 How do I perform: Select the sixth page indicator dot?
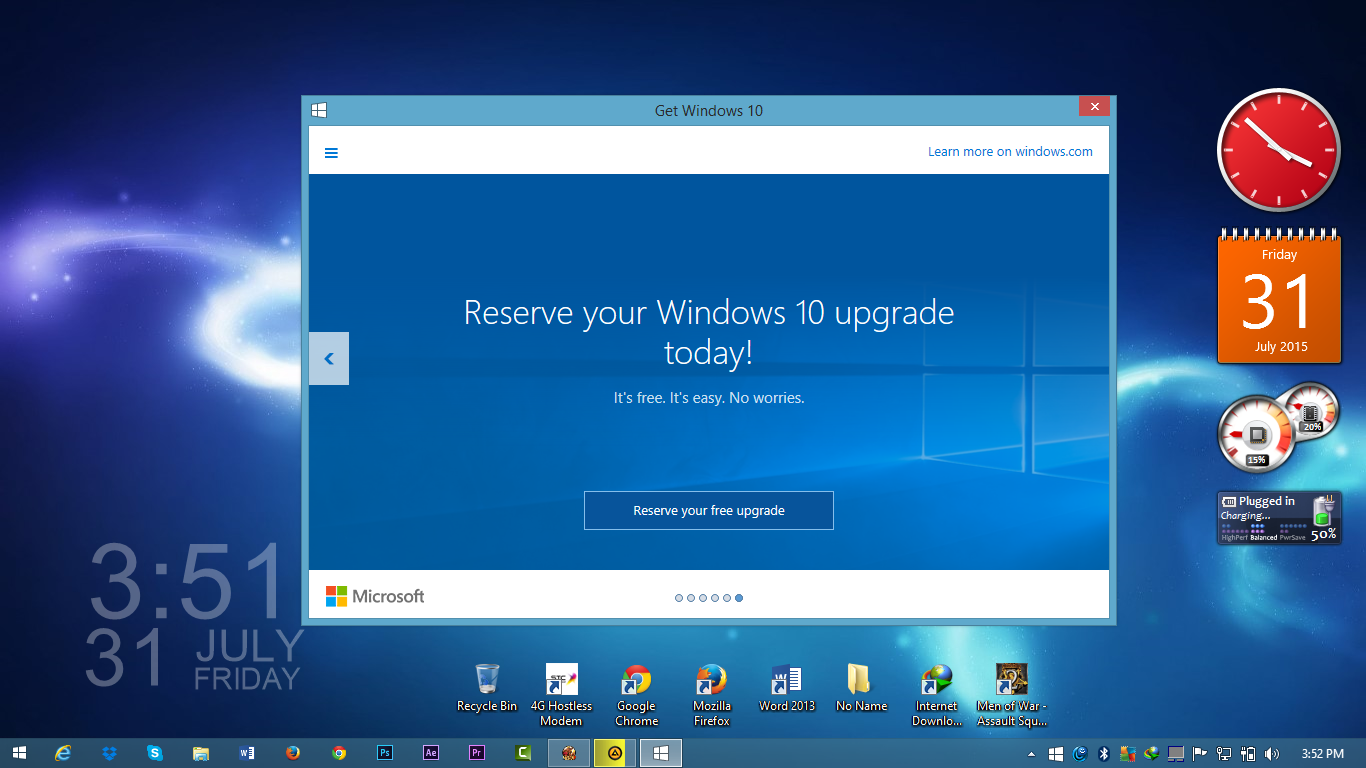point(739,598)
